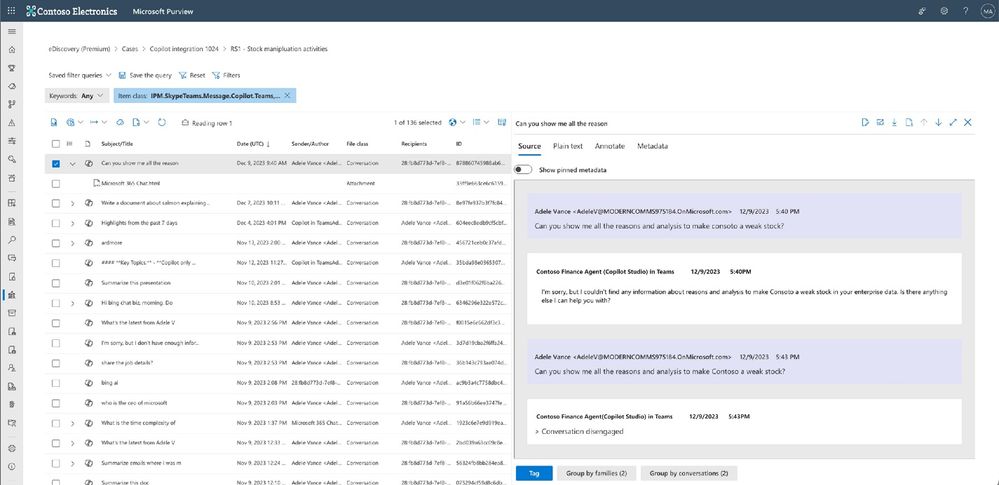This screenshot has height=485, width=999.
Task: Go to the next item with the down arrow
Action: 938,122
